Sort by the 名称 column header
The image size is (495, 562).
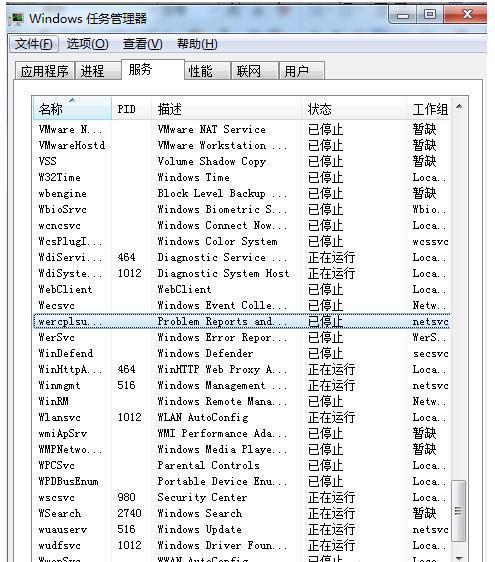pos(72,109)
